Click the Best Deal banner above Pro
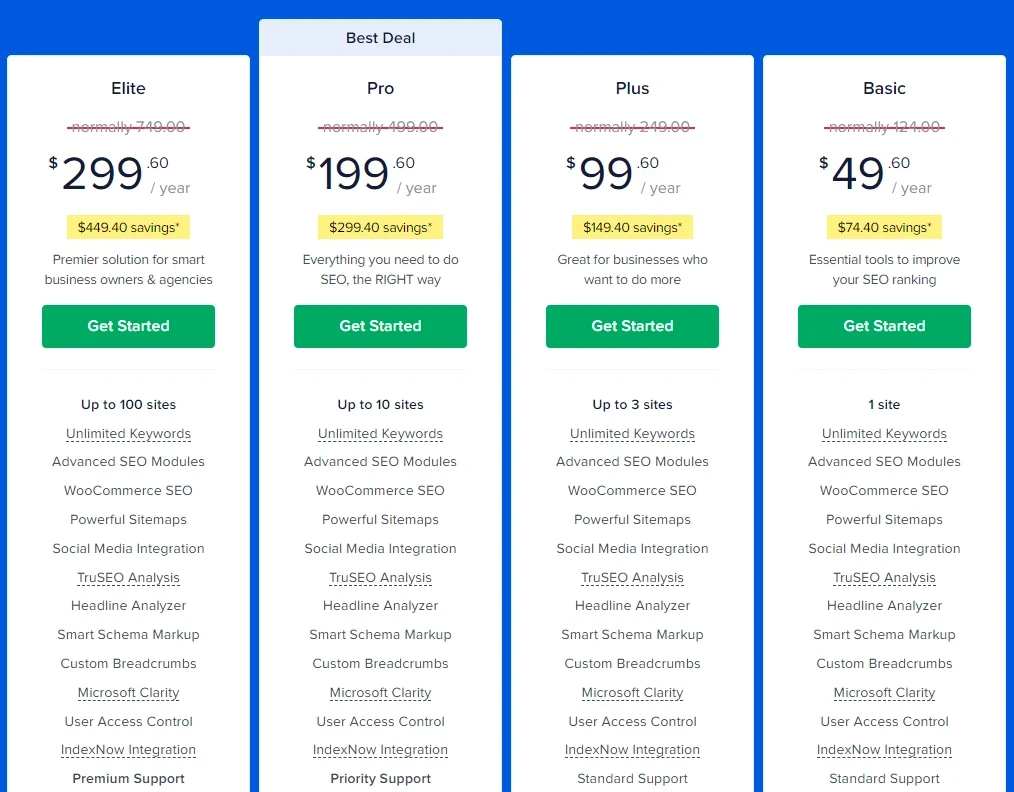Screen dimensions: 1014x792 pyautogui.click(x=380, y=38)
